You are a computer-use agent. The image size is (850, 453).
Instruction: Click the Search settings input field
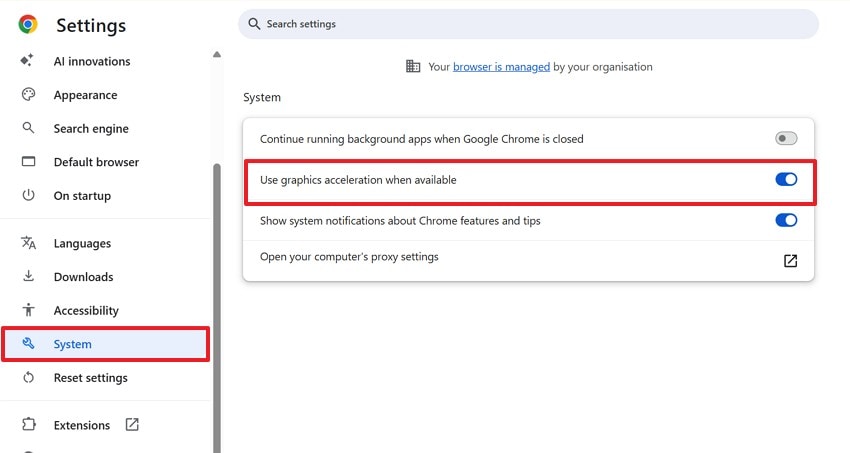(529, 24)
